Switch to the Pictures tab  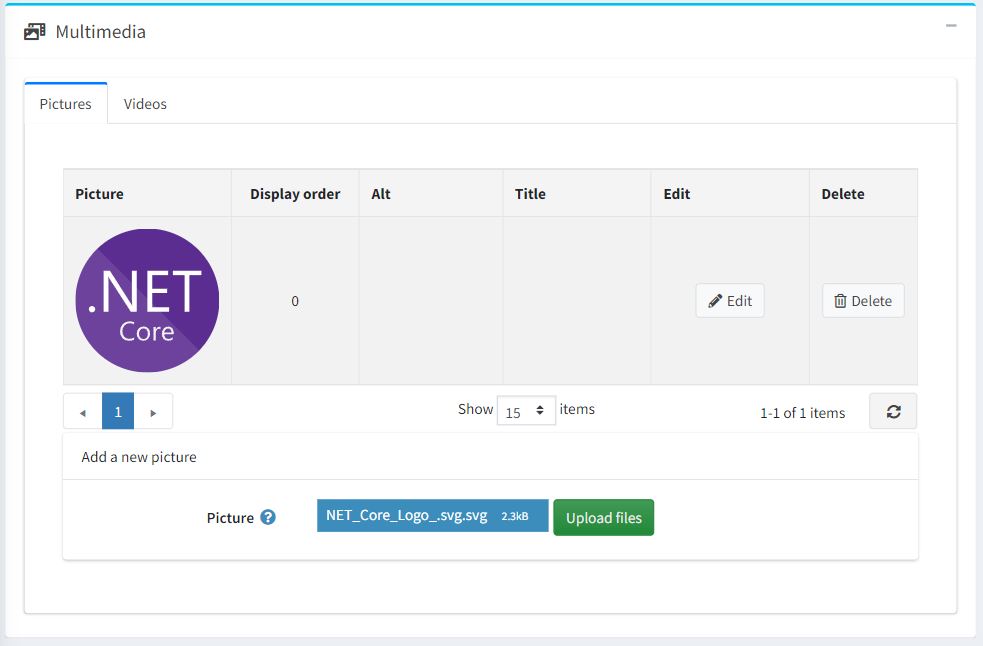pos(66,104)
